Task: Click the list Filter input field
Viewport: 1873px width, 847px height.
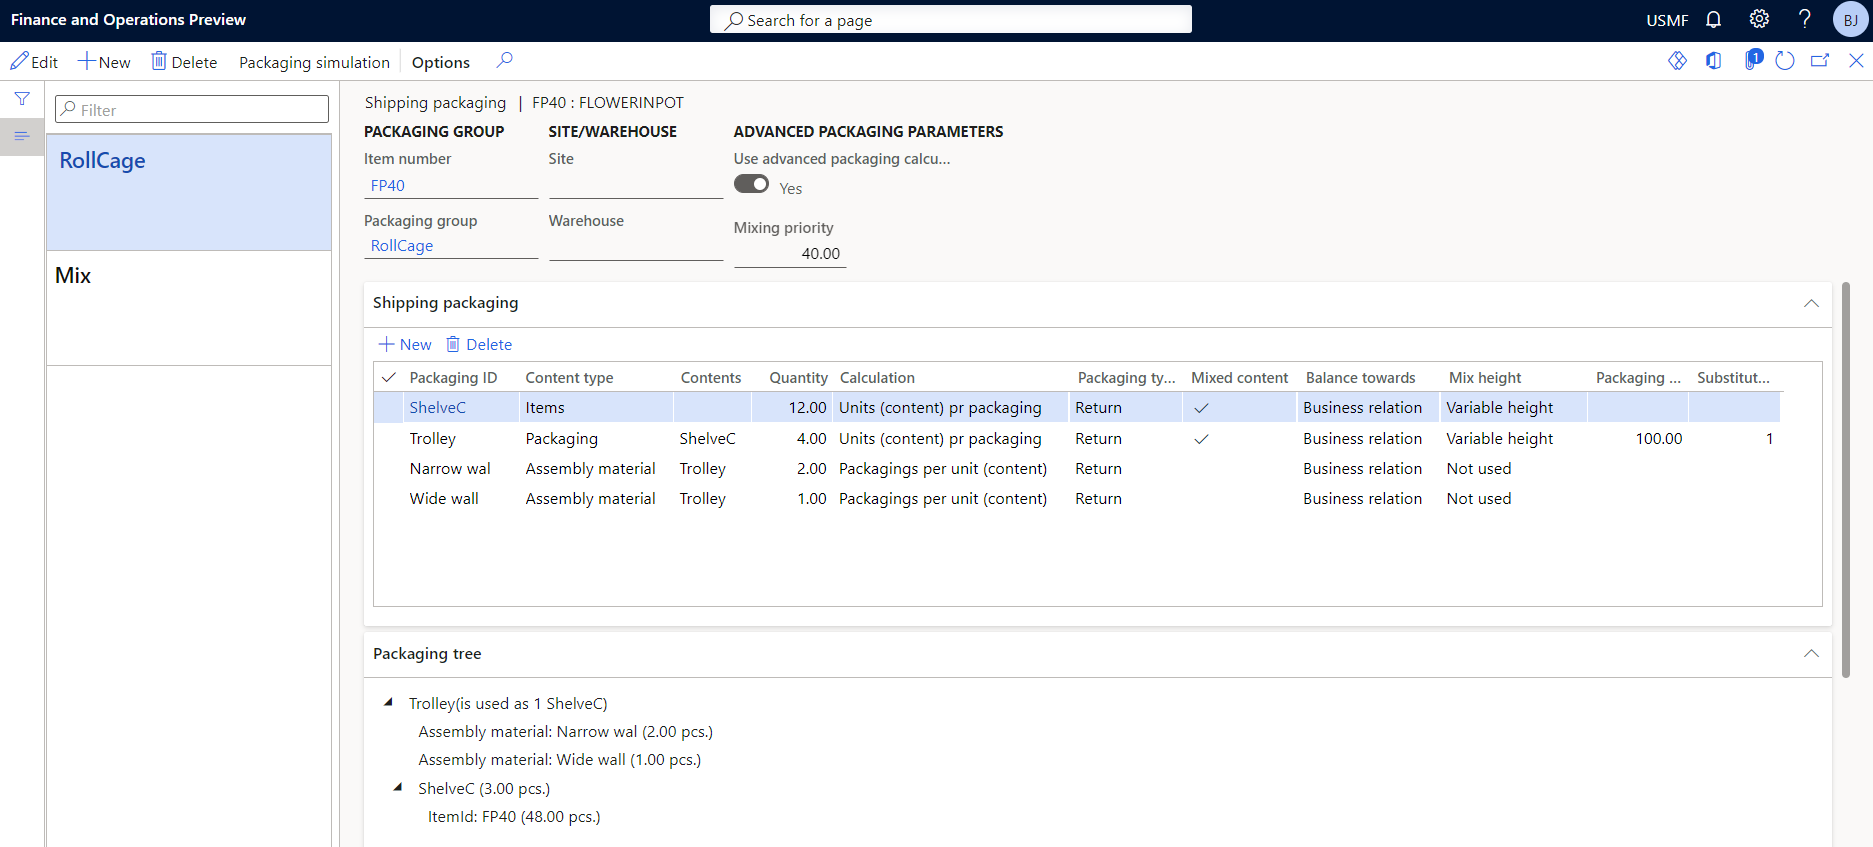Action: tap(192, 109)
